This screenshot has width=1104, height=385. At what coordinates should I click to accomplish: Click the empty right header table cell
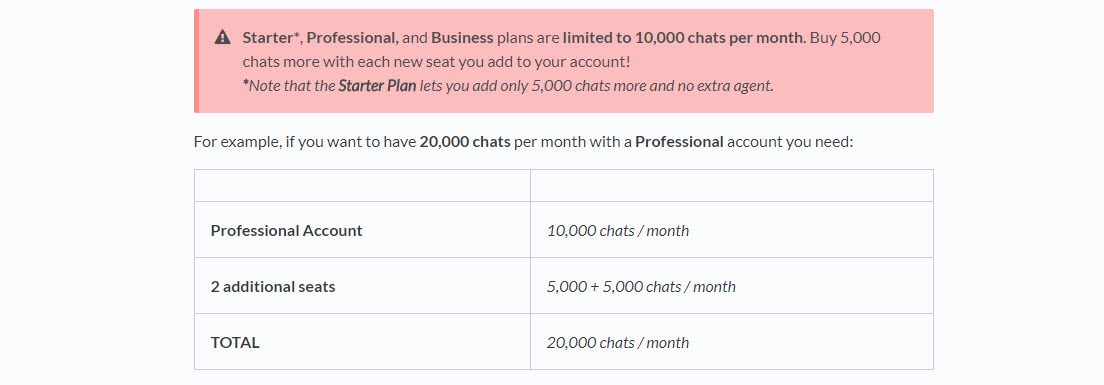pyautogui.click(x=732, y=185)
